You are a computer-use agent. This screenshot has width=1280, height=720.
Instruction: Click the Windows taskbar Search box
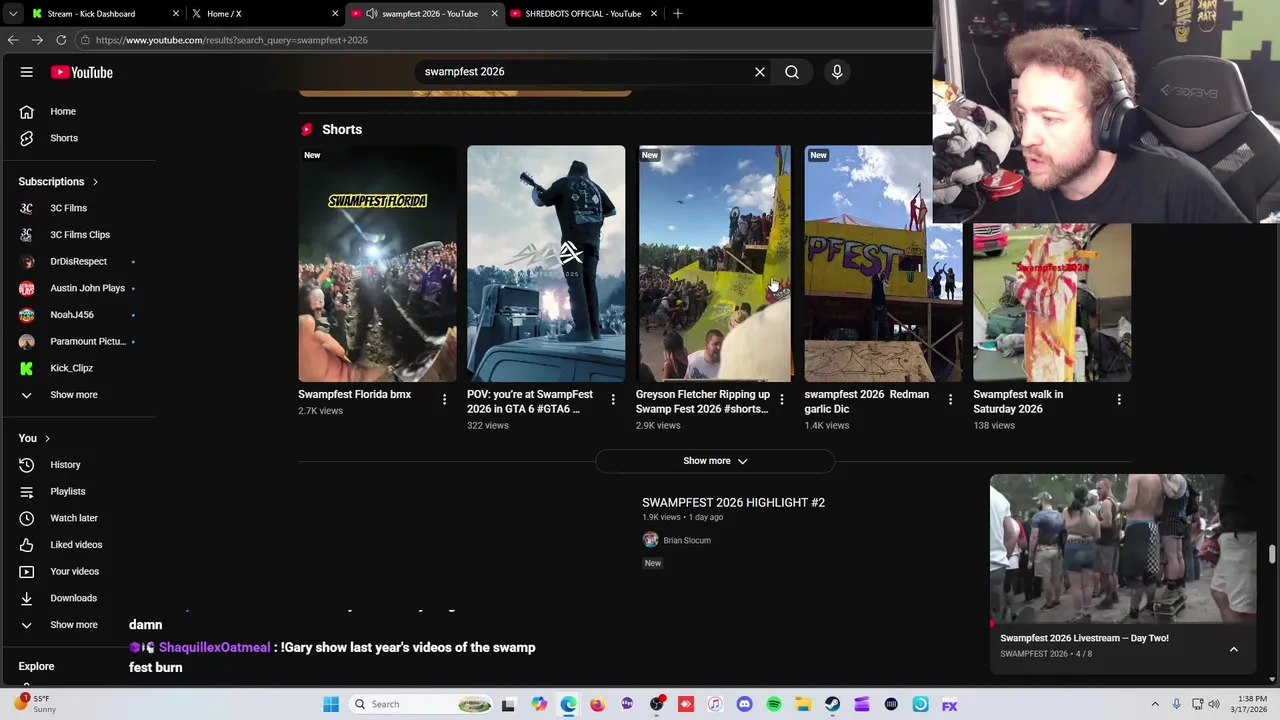[x=420, y=704]
